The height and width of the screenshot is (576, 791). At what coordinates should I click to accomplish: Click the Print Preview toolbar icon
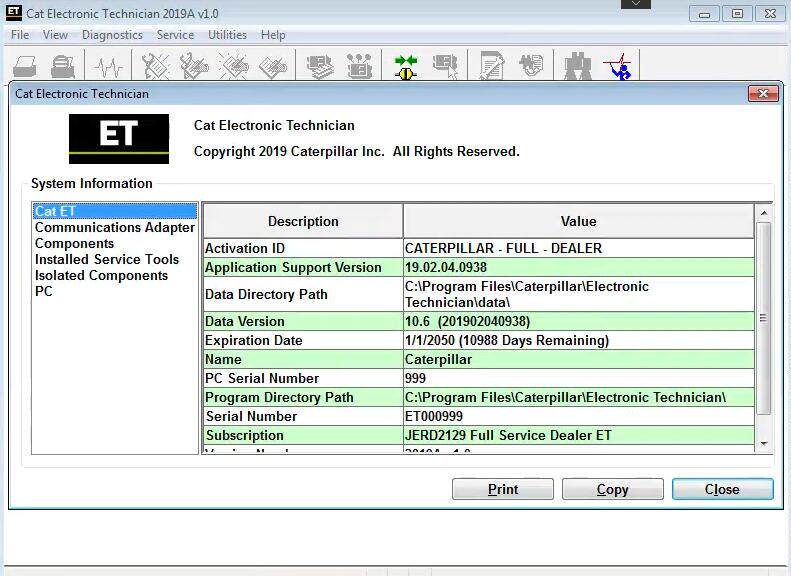pos(63,66)
